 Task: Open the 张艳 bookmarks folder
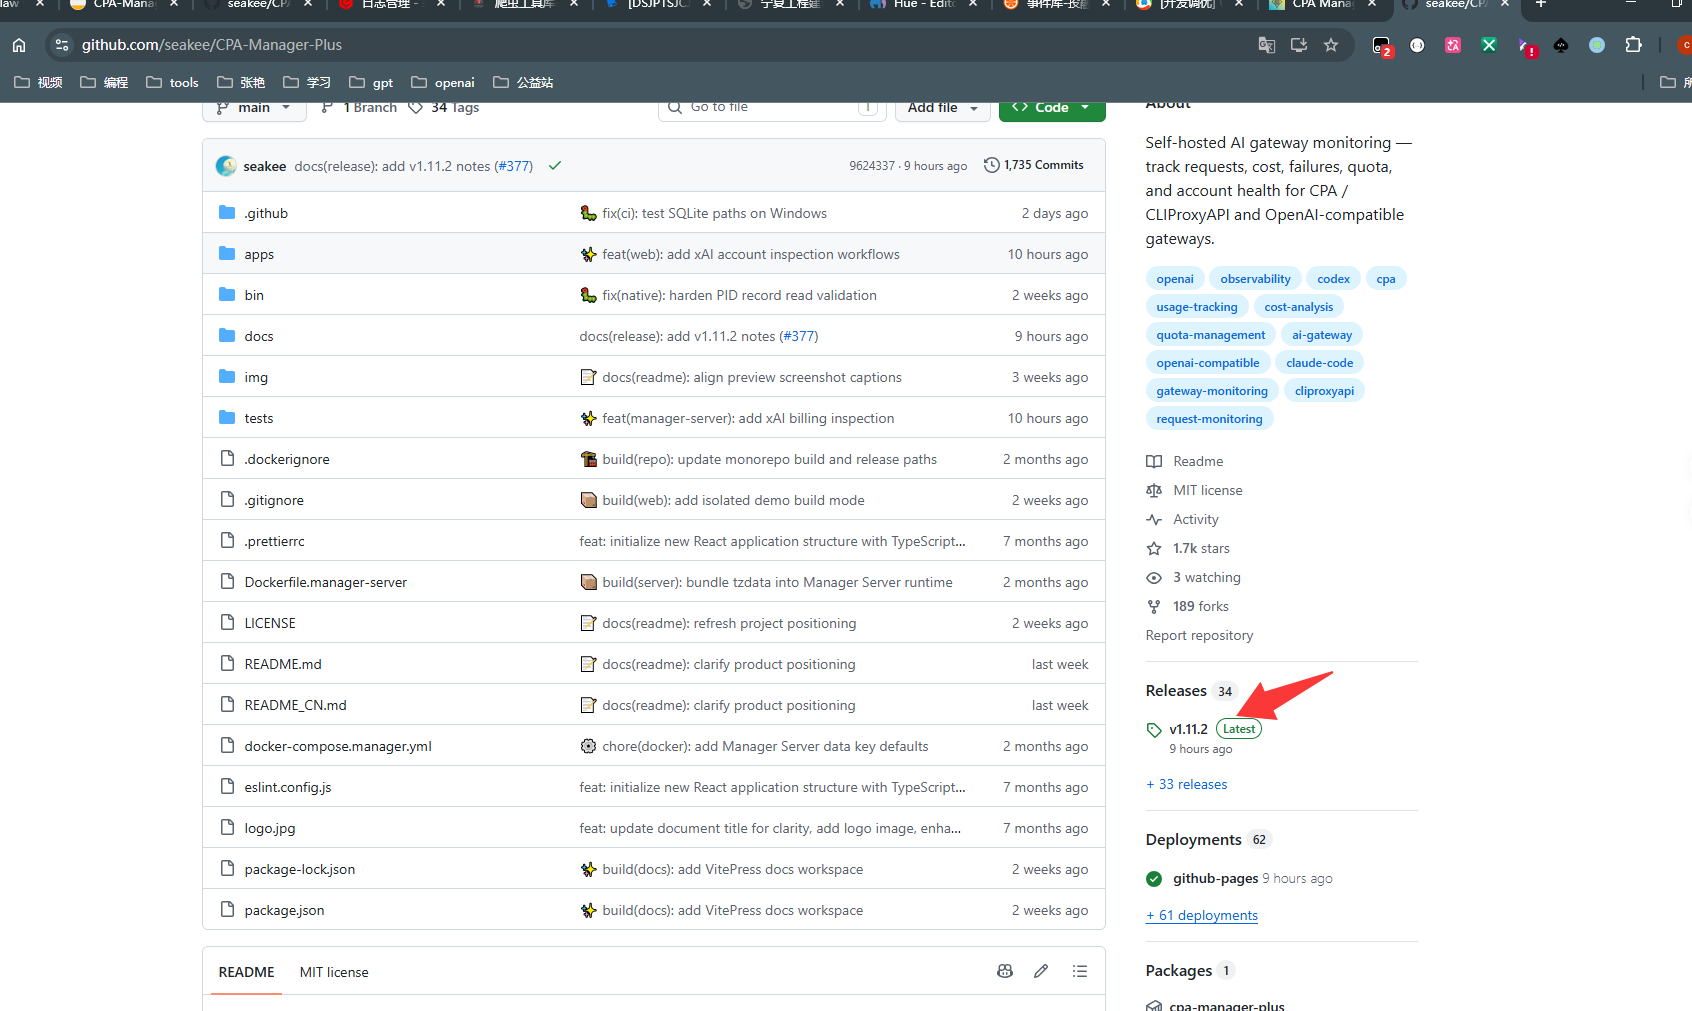(241, 83)
